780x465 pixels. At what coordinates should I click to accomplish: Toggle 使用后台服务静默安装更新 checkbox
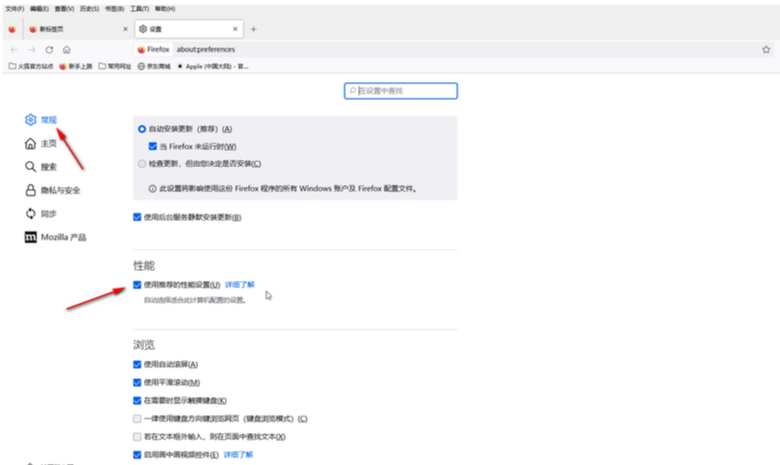(x=137, y=217)
